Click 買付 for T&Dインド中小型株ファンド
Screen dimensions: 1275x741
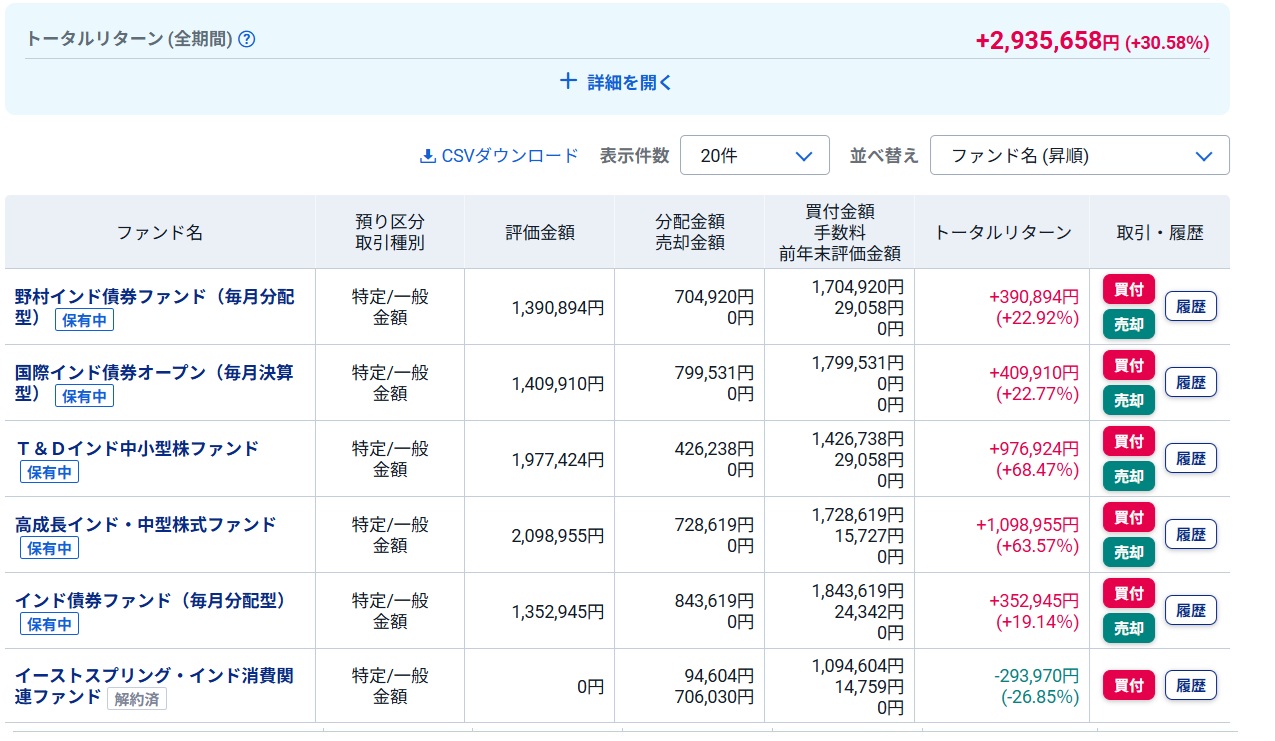[1129, 441]
